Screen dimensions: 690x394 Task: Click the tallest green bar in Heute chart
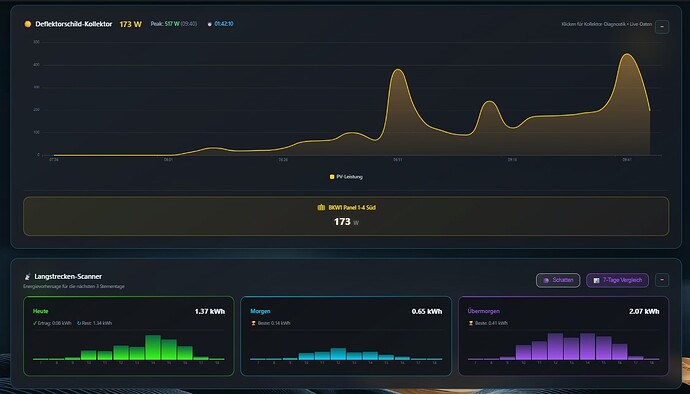click(x=153, y=347)
